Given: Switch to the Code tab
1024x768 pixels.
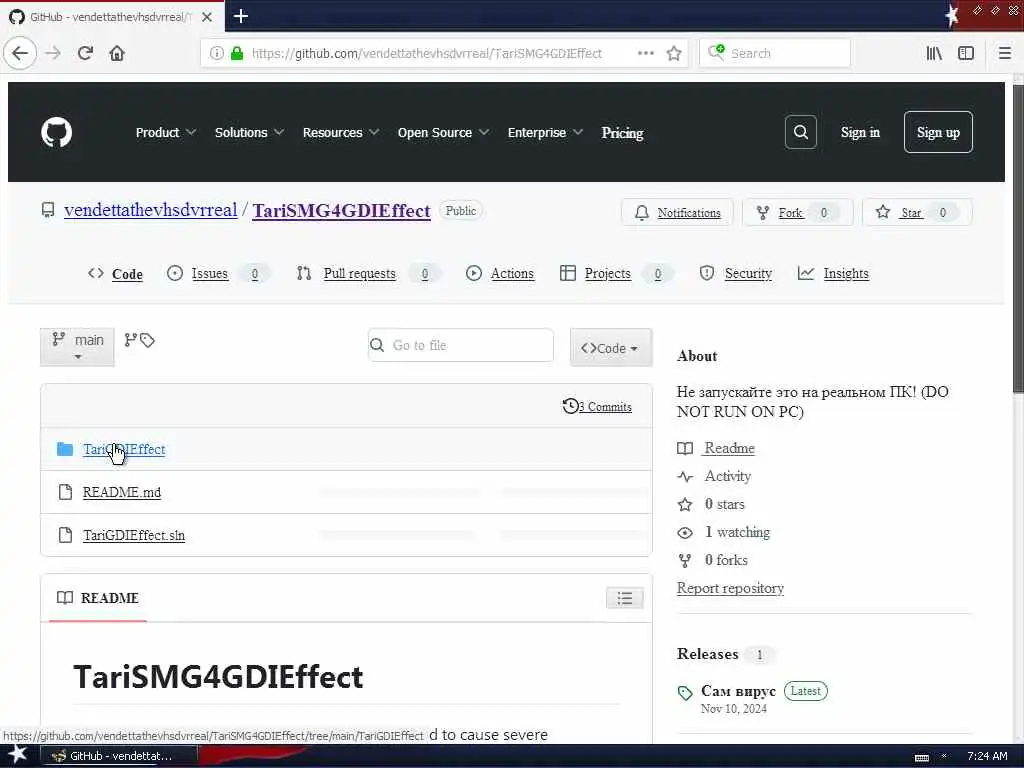Looking at the screenshot, I should [116, 274].
